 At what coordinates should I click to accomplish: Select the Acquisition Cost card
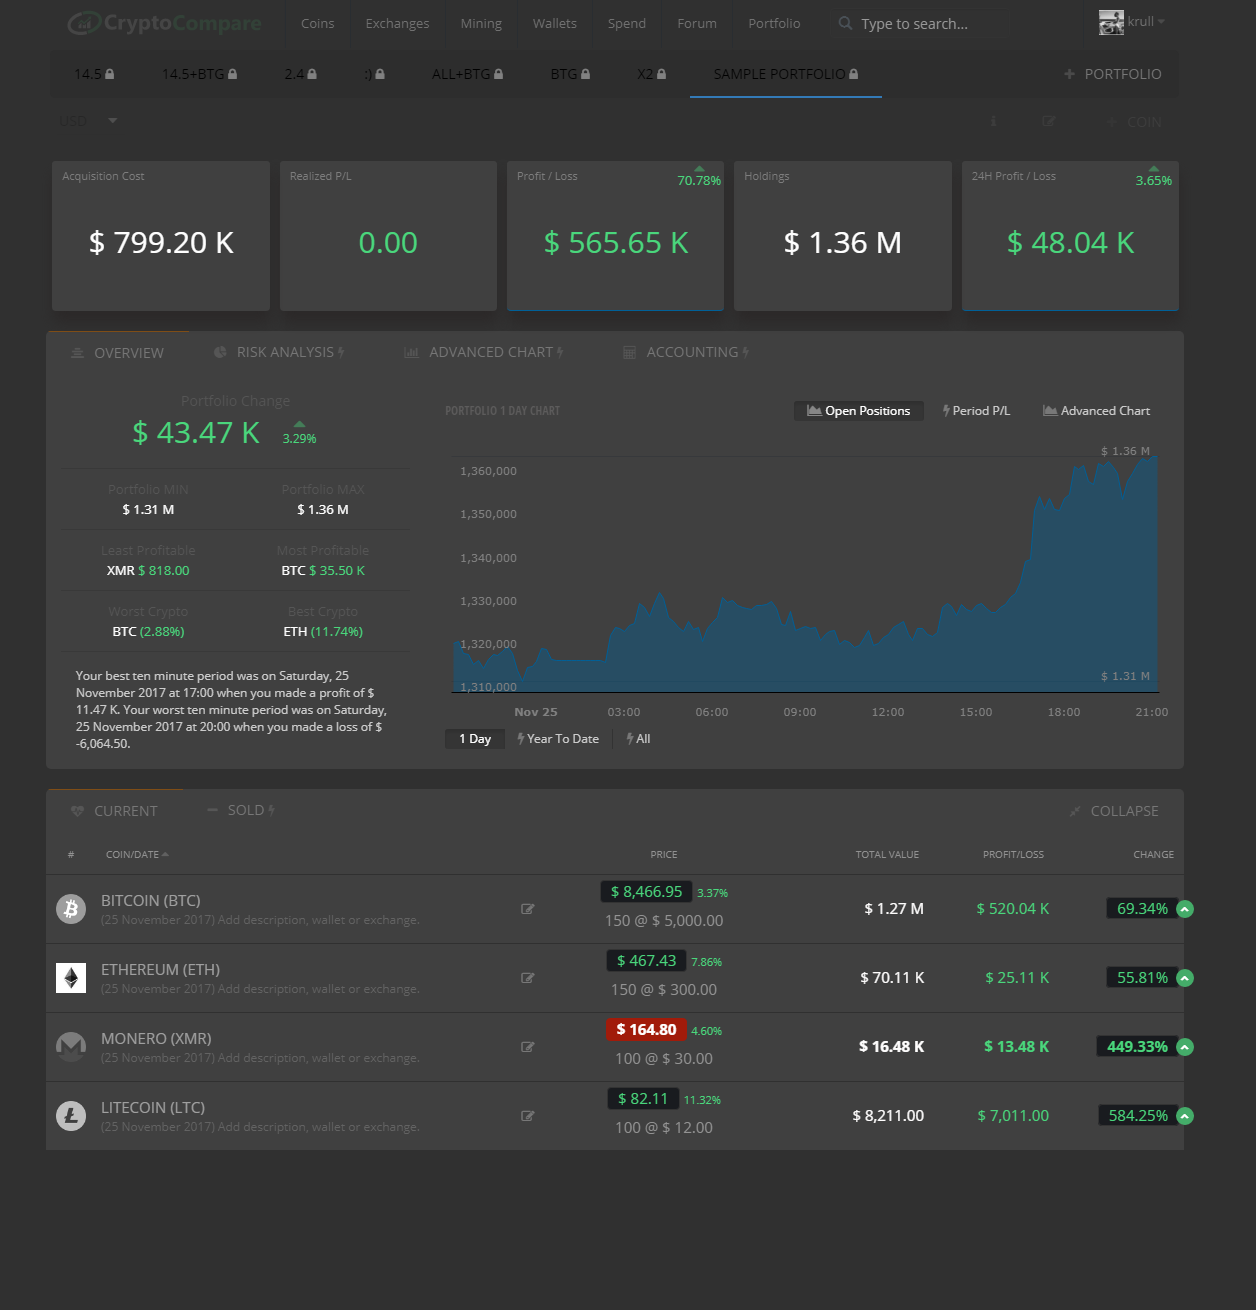tap(161, 236)
